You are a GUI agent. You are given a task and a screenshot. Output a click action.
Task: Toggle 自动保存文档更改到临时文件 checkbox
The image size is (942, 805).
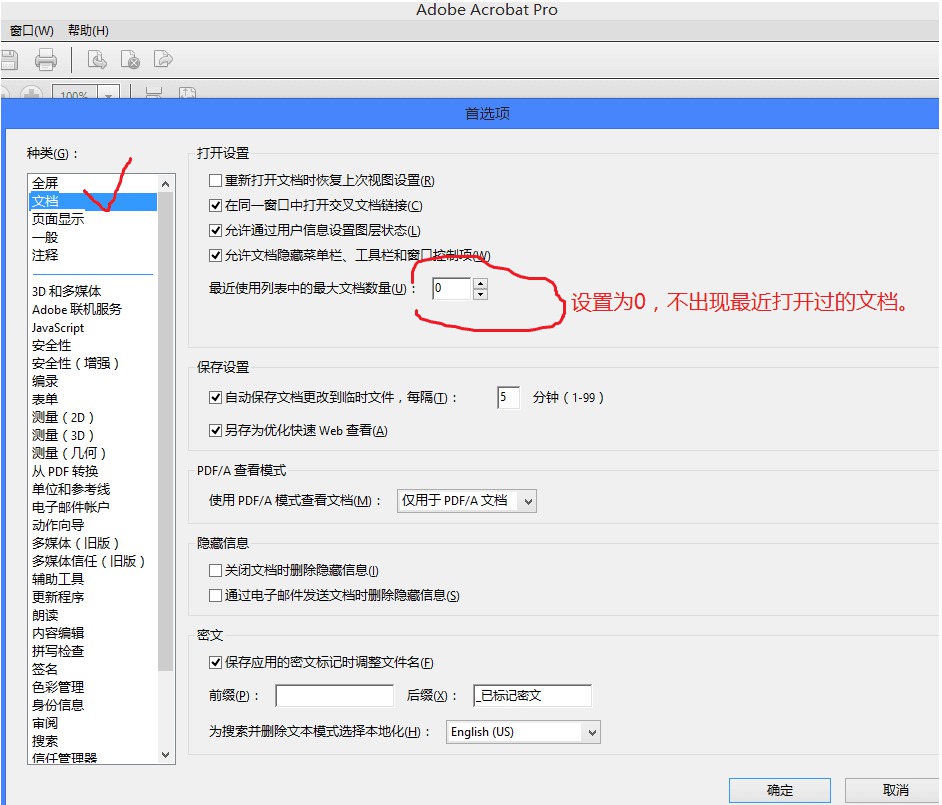pyautogui.click(x=215, y=397)
